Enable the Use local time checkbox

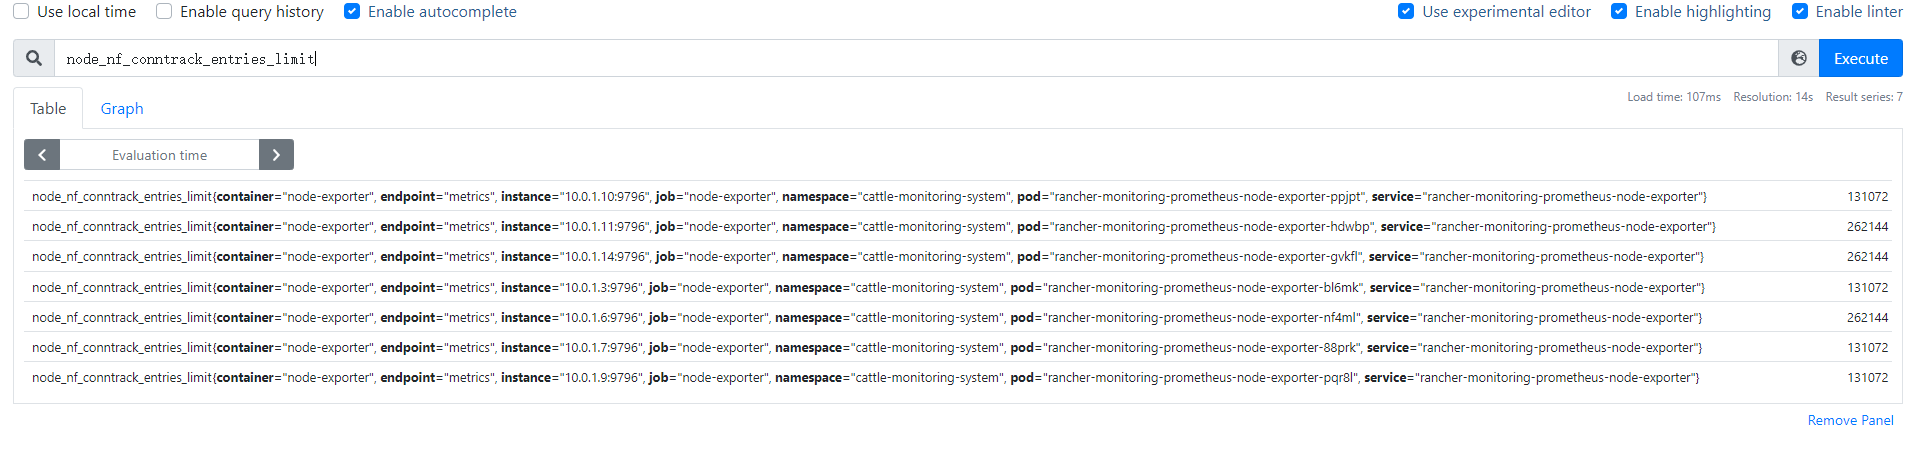click(21, 12)
